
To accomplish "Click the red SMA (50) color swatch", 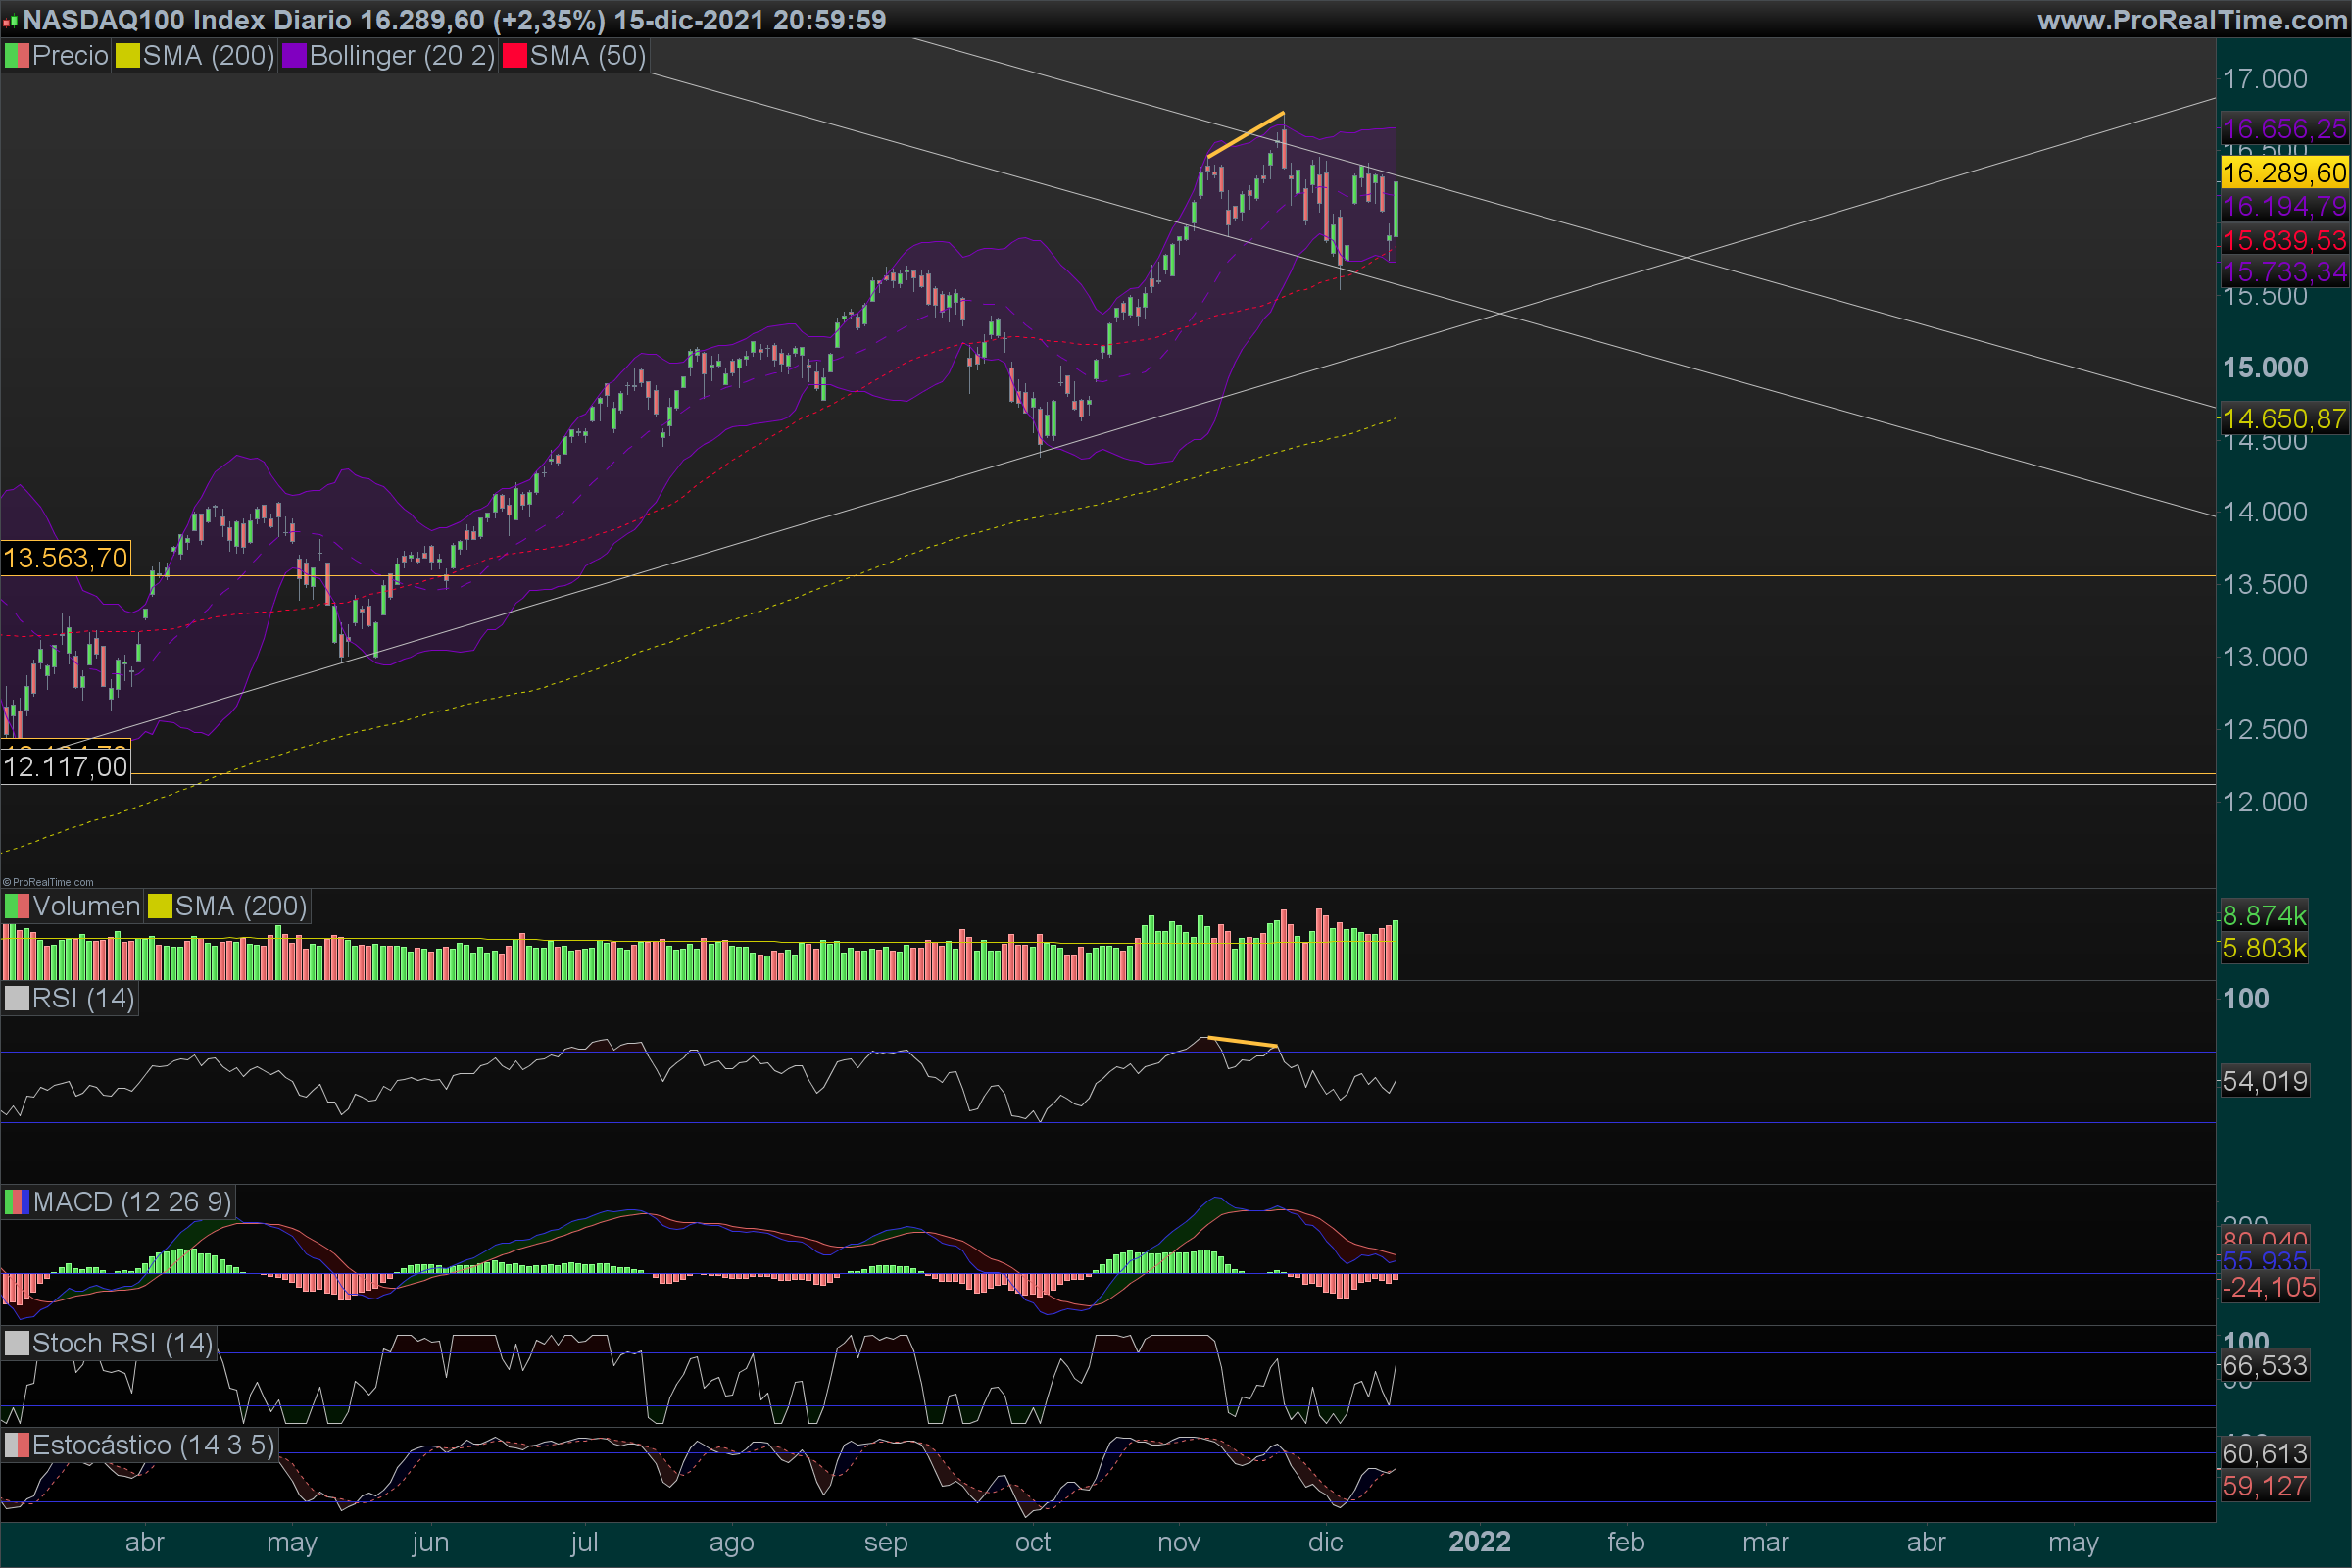I will click(515, 56).
